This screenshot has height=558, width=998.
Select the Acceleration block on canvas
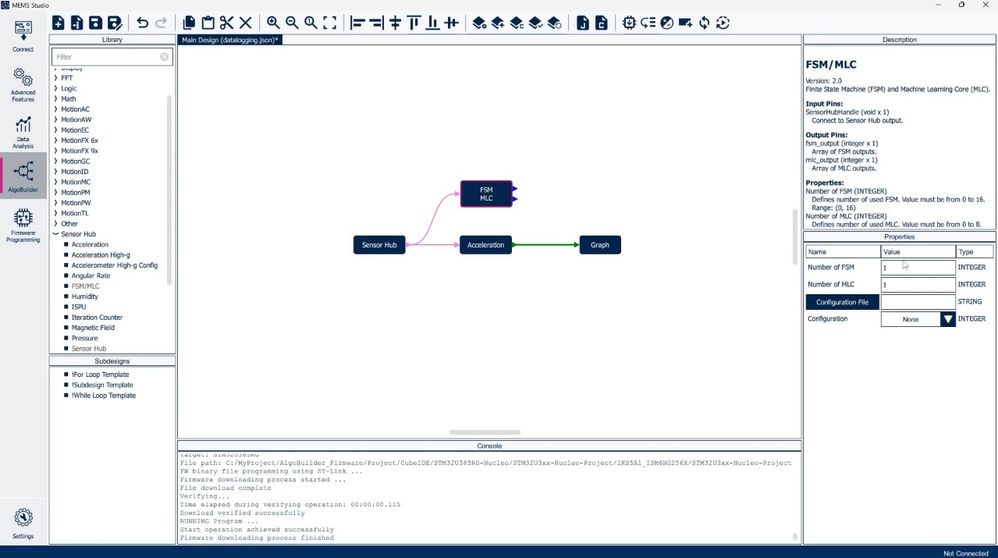coord(486,245)
